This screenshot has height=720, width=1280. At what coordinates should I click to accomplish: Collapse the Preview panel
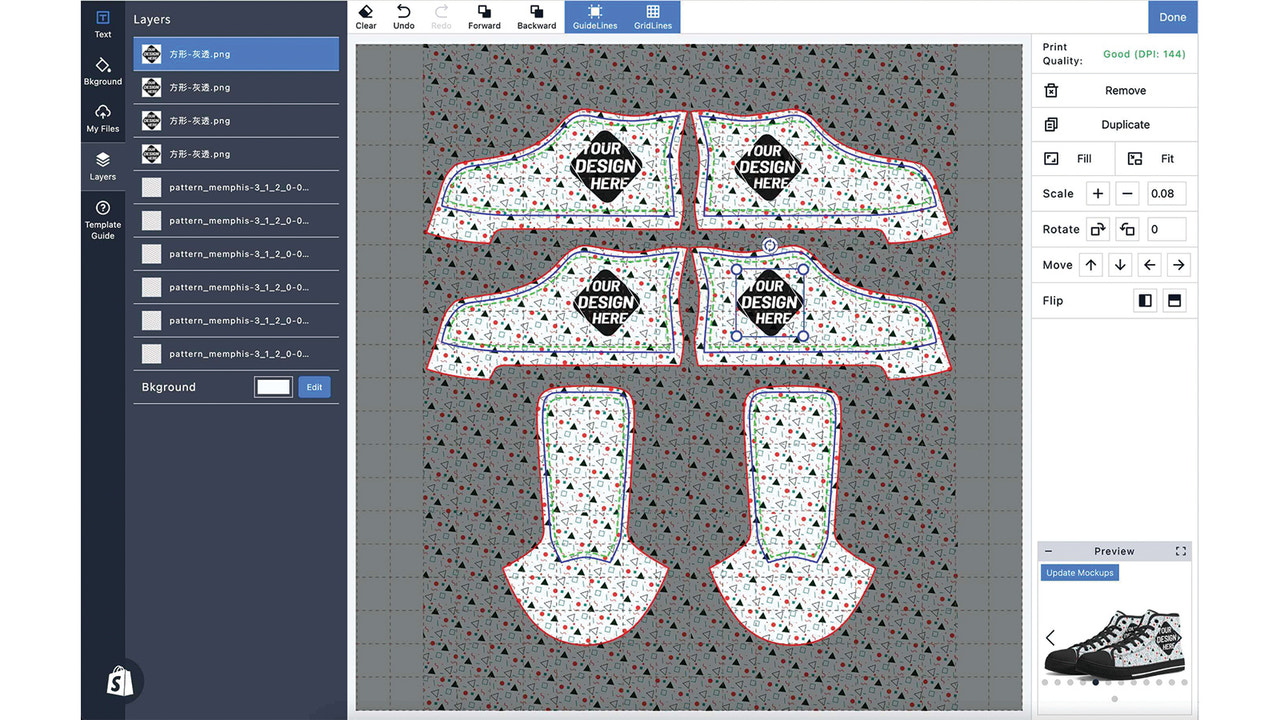[1048, 550]
